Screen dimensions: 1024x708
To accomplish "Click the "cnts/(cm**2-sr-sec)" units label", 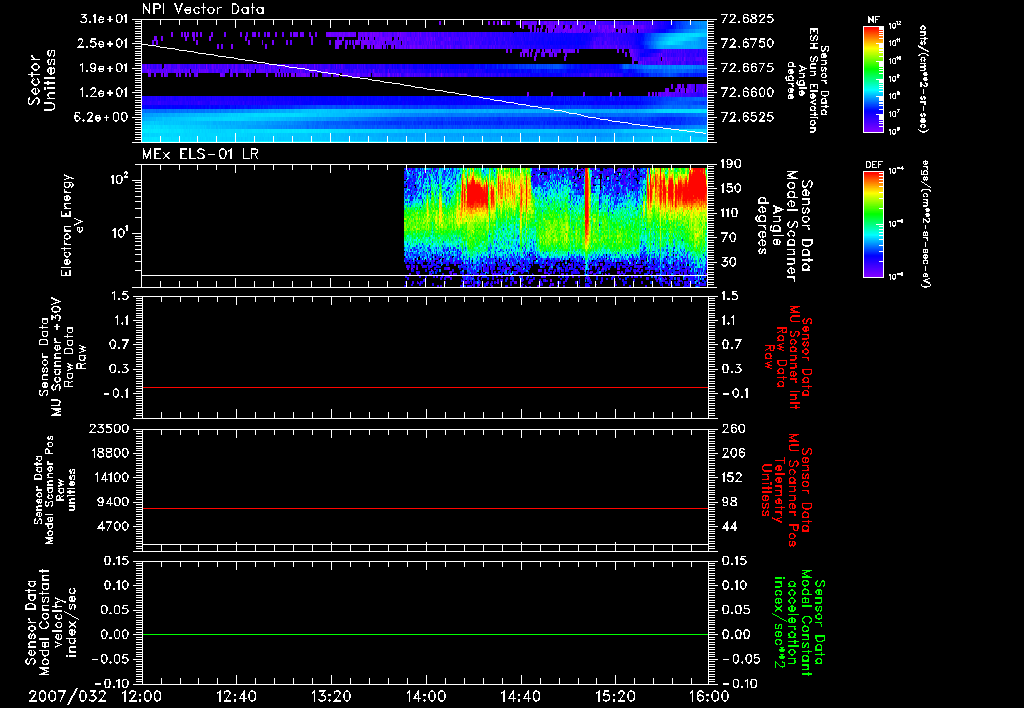I will [x=923, y=78].
